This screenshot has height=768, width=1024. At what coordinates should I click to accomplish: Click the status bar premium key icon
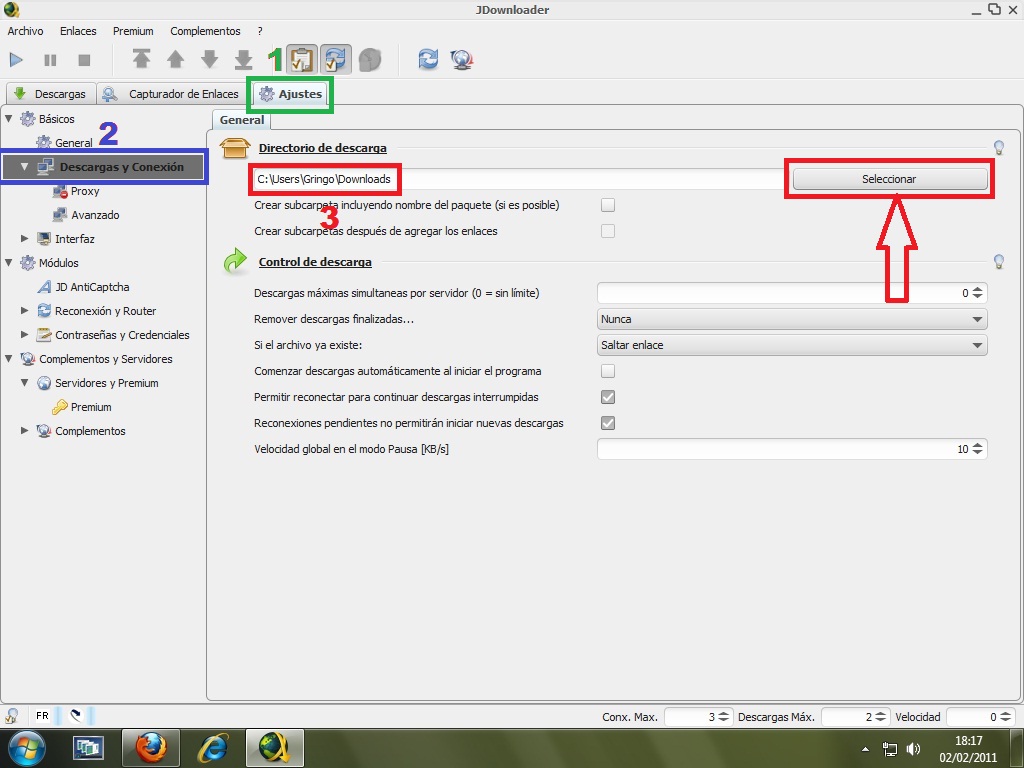[11, 716]
